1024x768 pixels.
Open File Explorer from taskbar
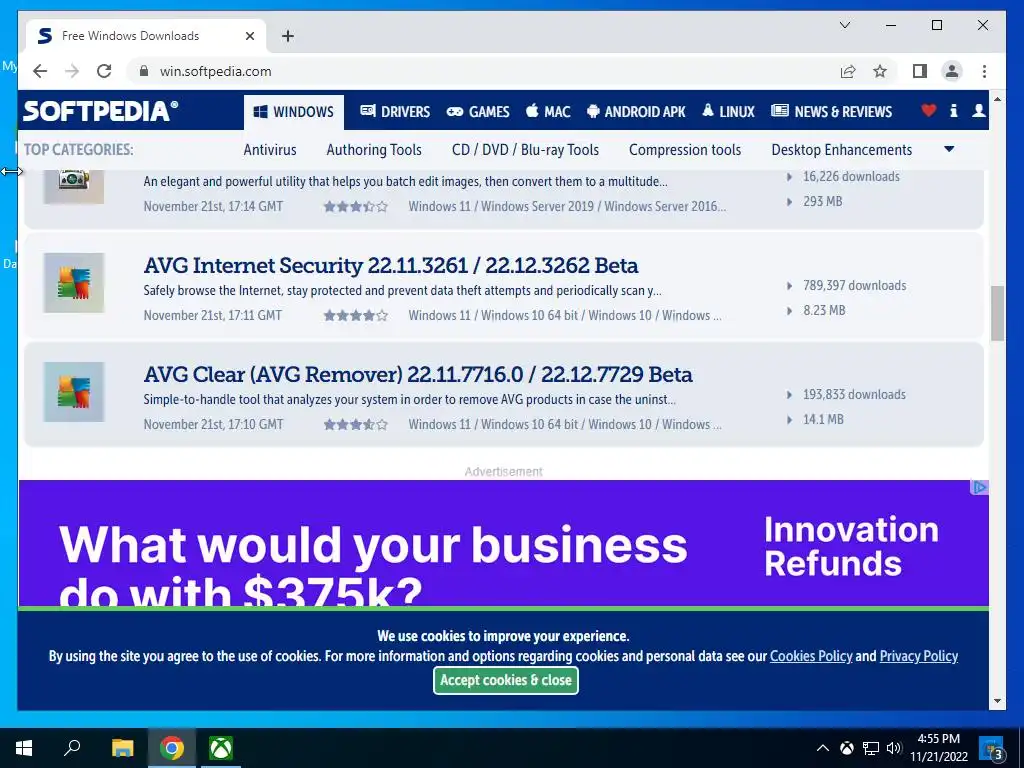click(x=122, y=748)
